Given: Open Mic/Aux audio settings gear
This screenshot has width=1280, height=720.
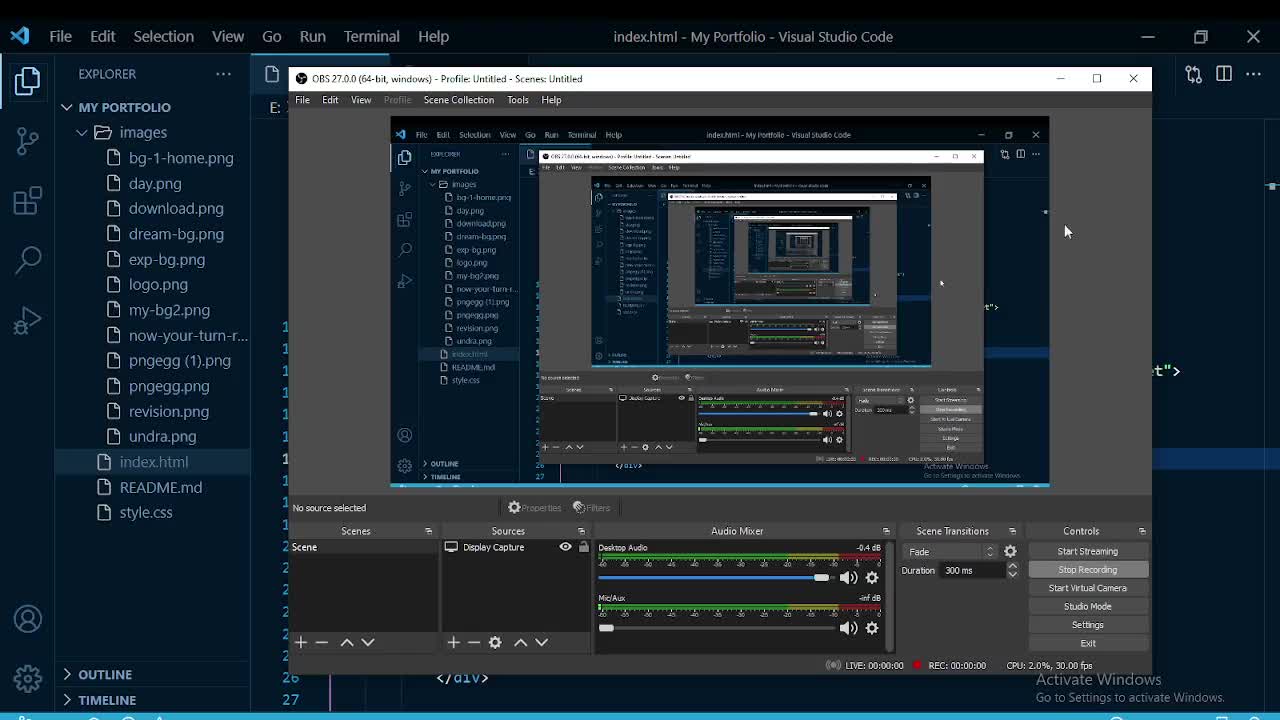Looking at the screenshot, I should (872, 628).
